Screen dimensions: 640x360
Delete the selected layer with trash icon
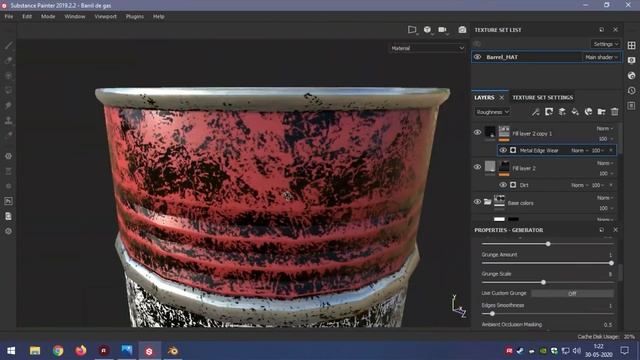coord(614,112)
